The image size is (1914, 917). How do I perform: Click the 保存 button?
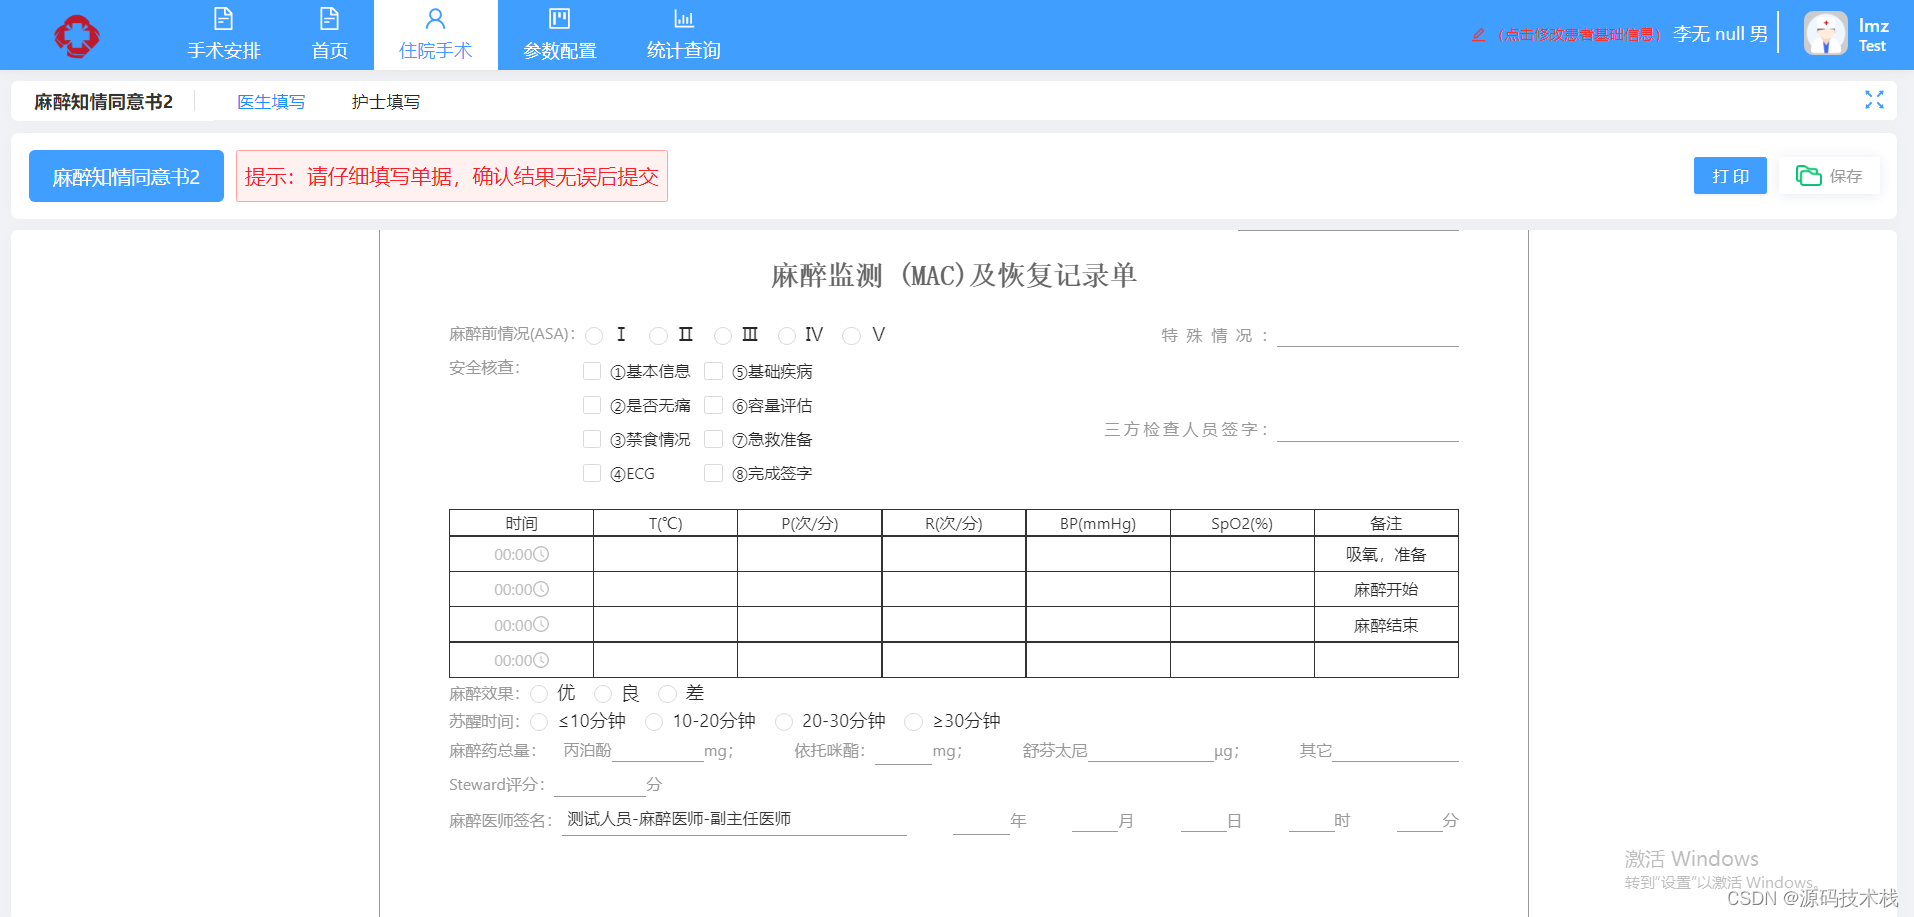click(x=1829, y=176)
